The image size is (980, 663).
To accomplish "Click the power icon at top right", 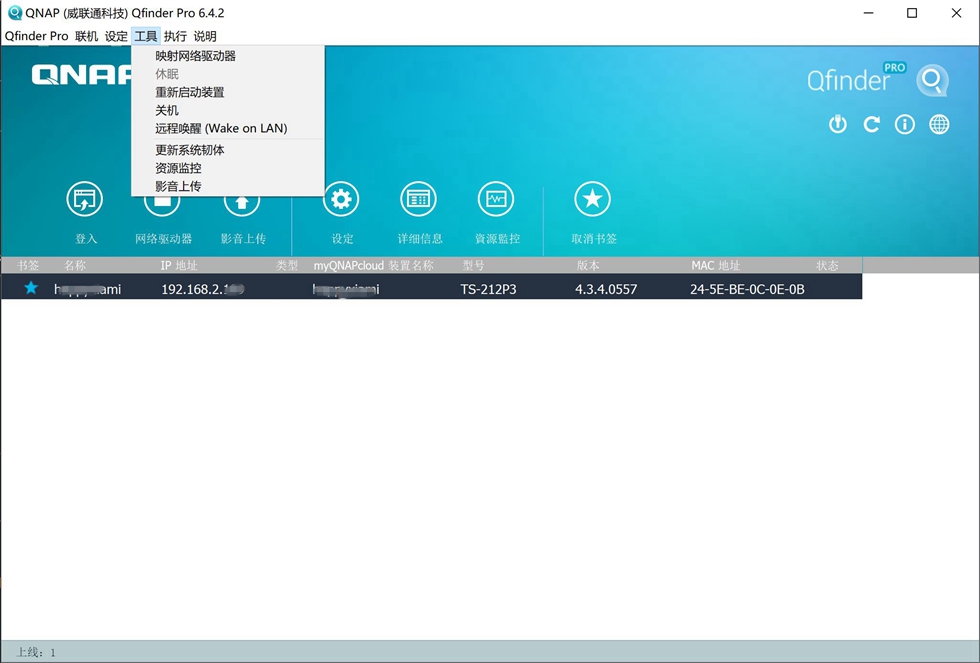I will click(838, 124).
